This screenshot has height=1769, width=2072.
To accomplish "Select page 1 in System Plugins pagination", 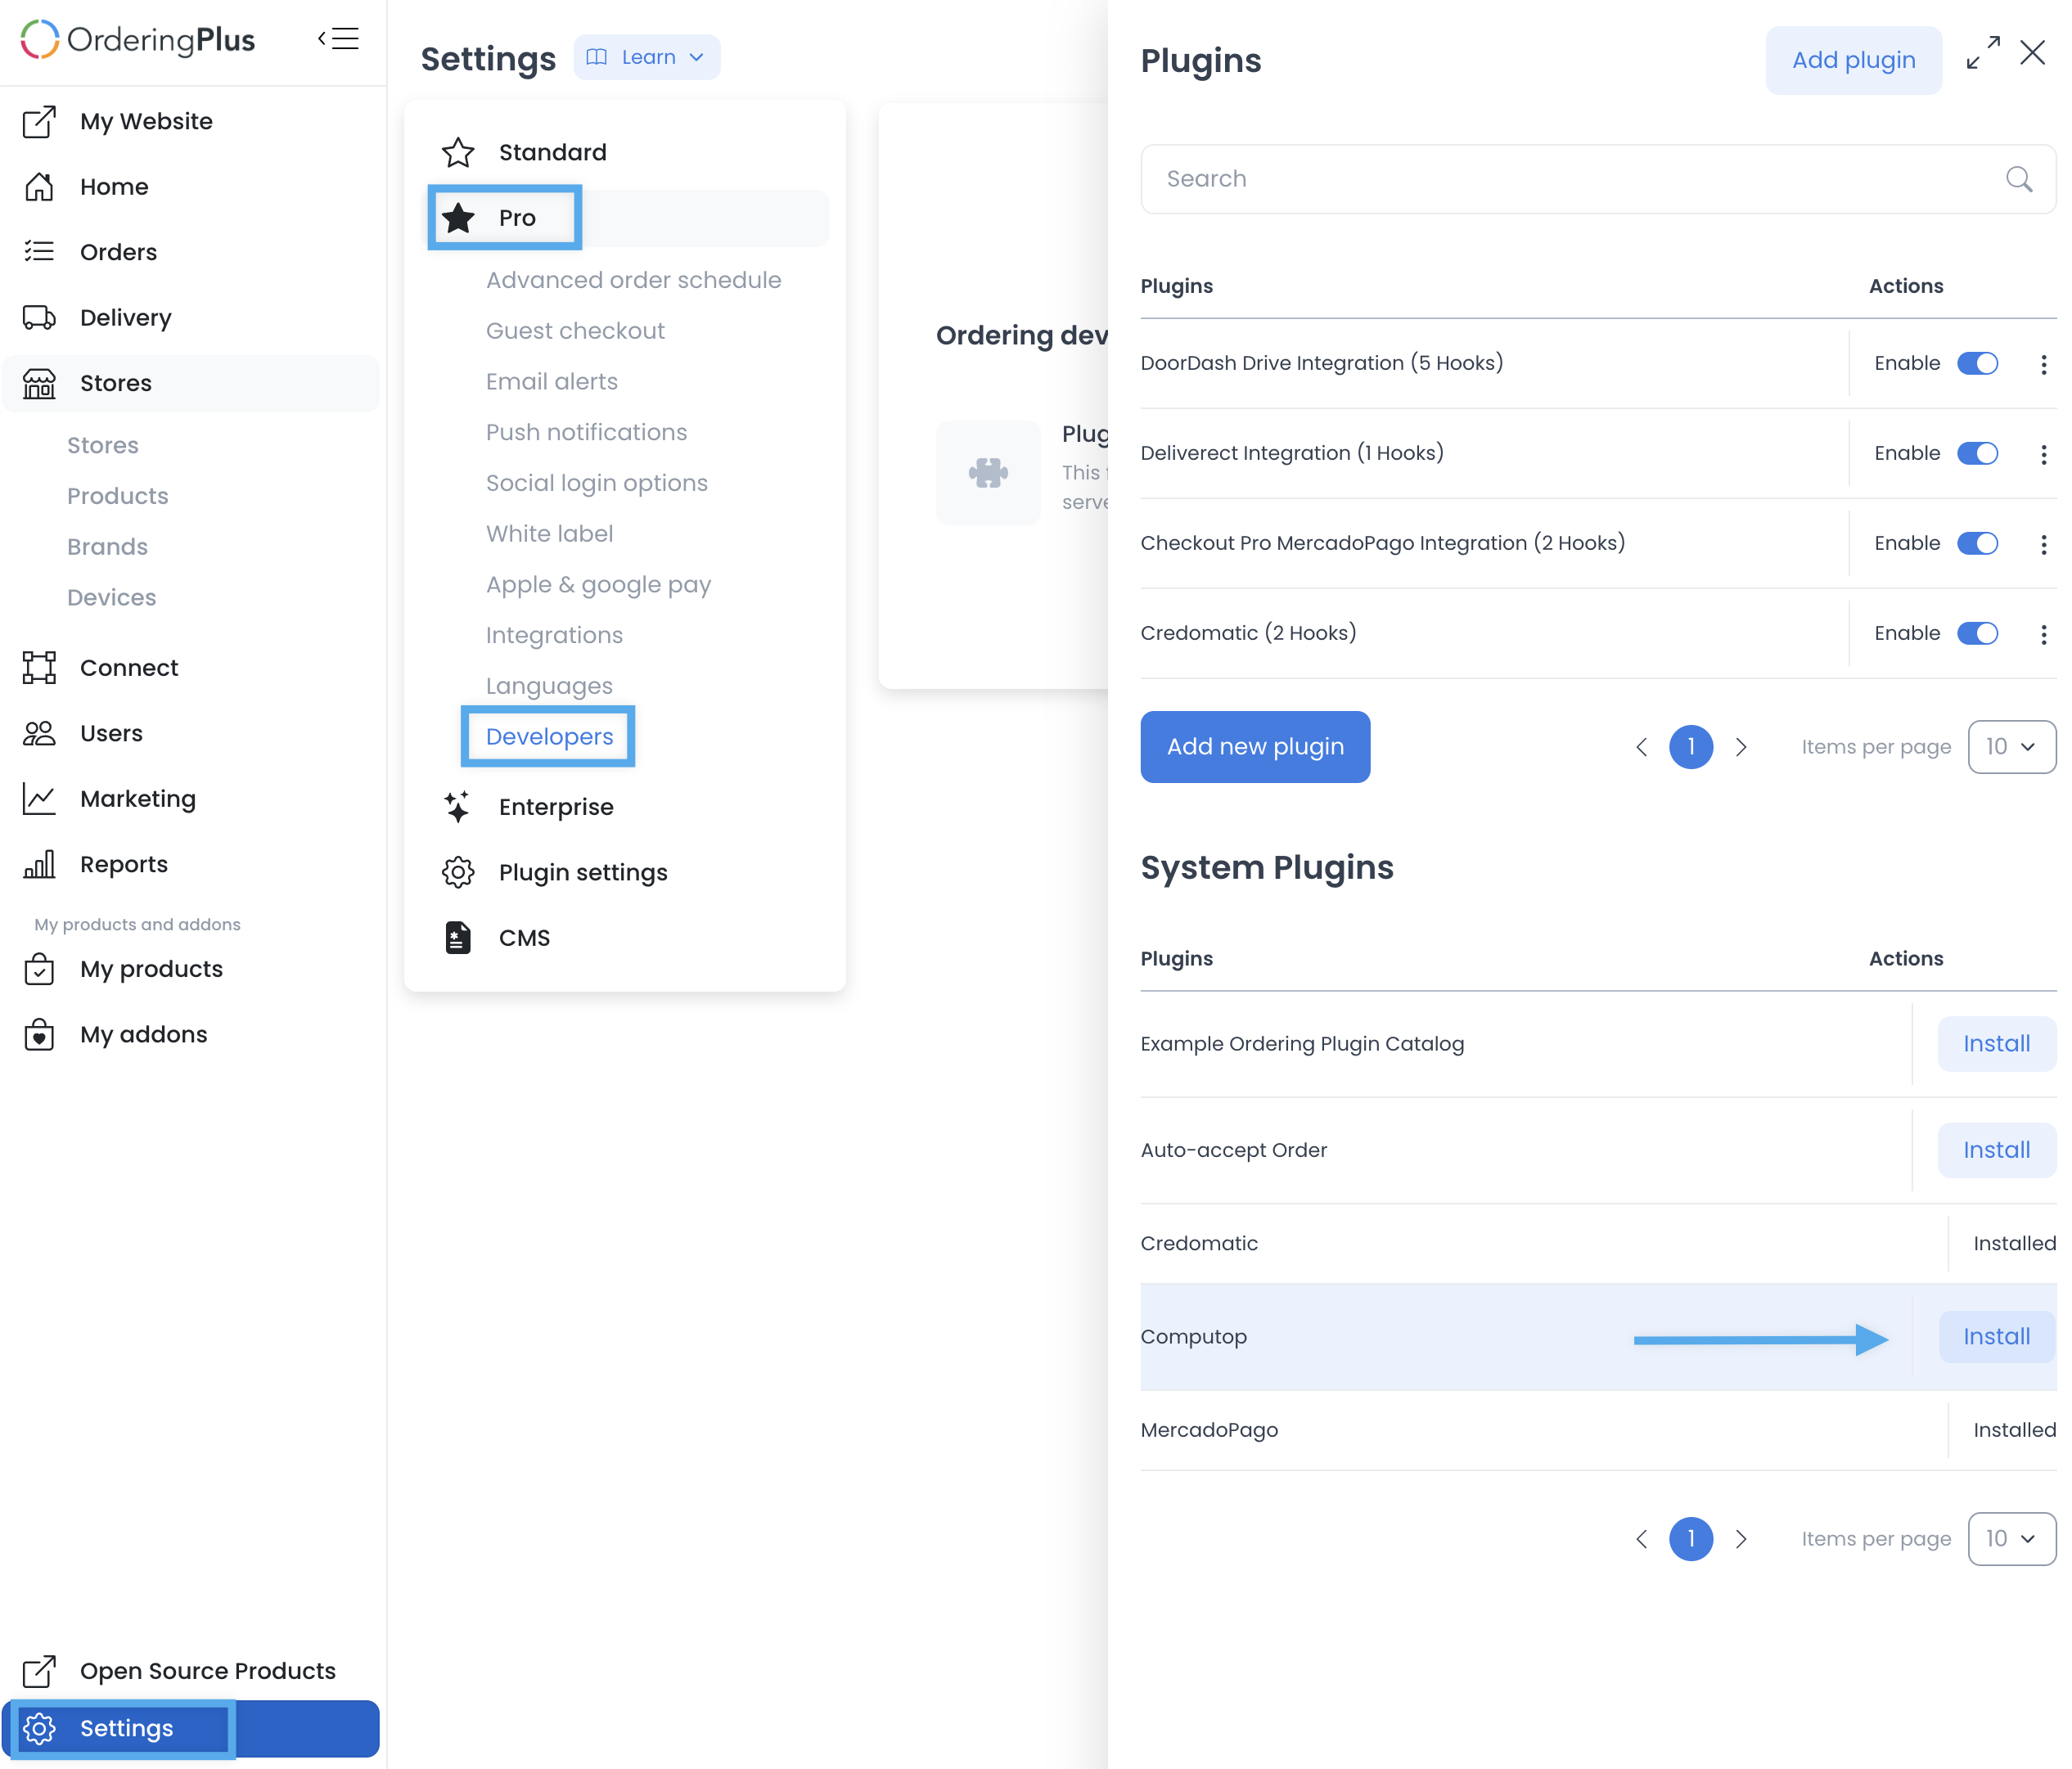I will (1691, 1539).
